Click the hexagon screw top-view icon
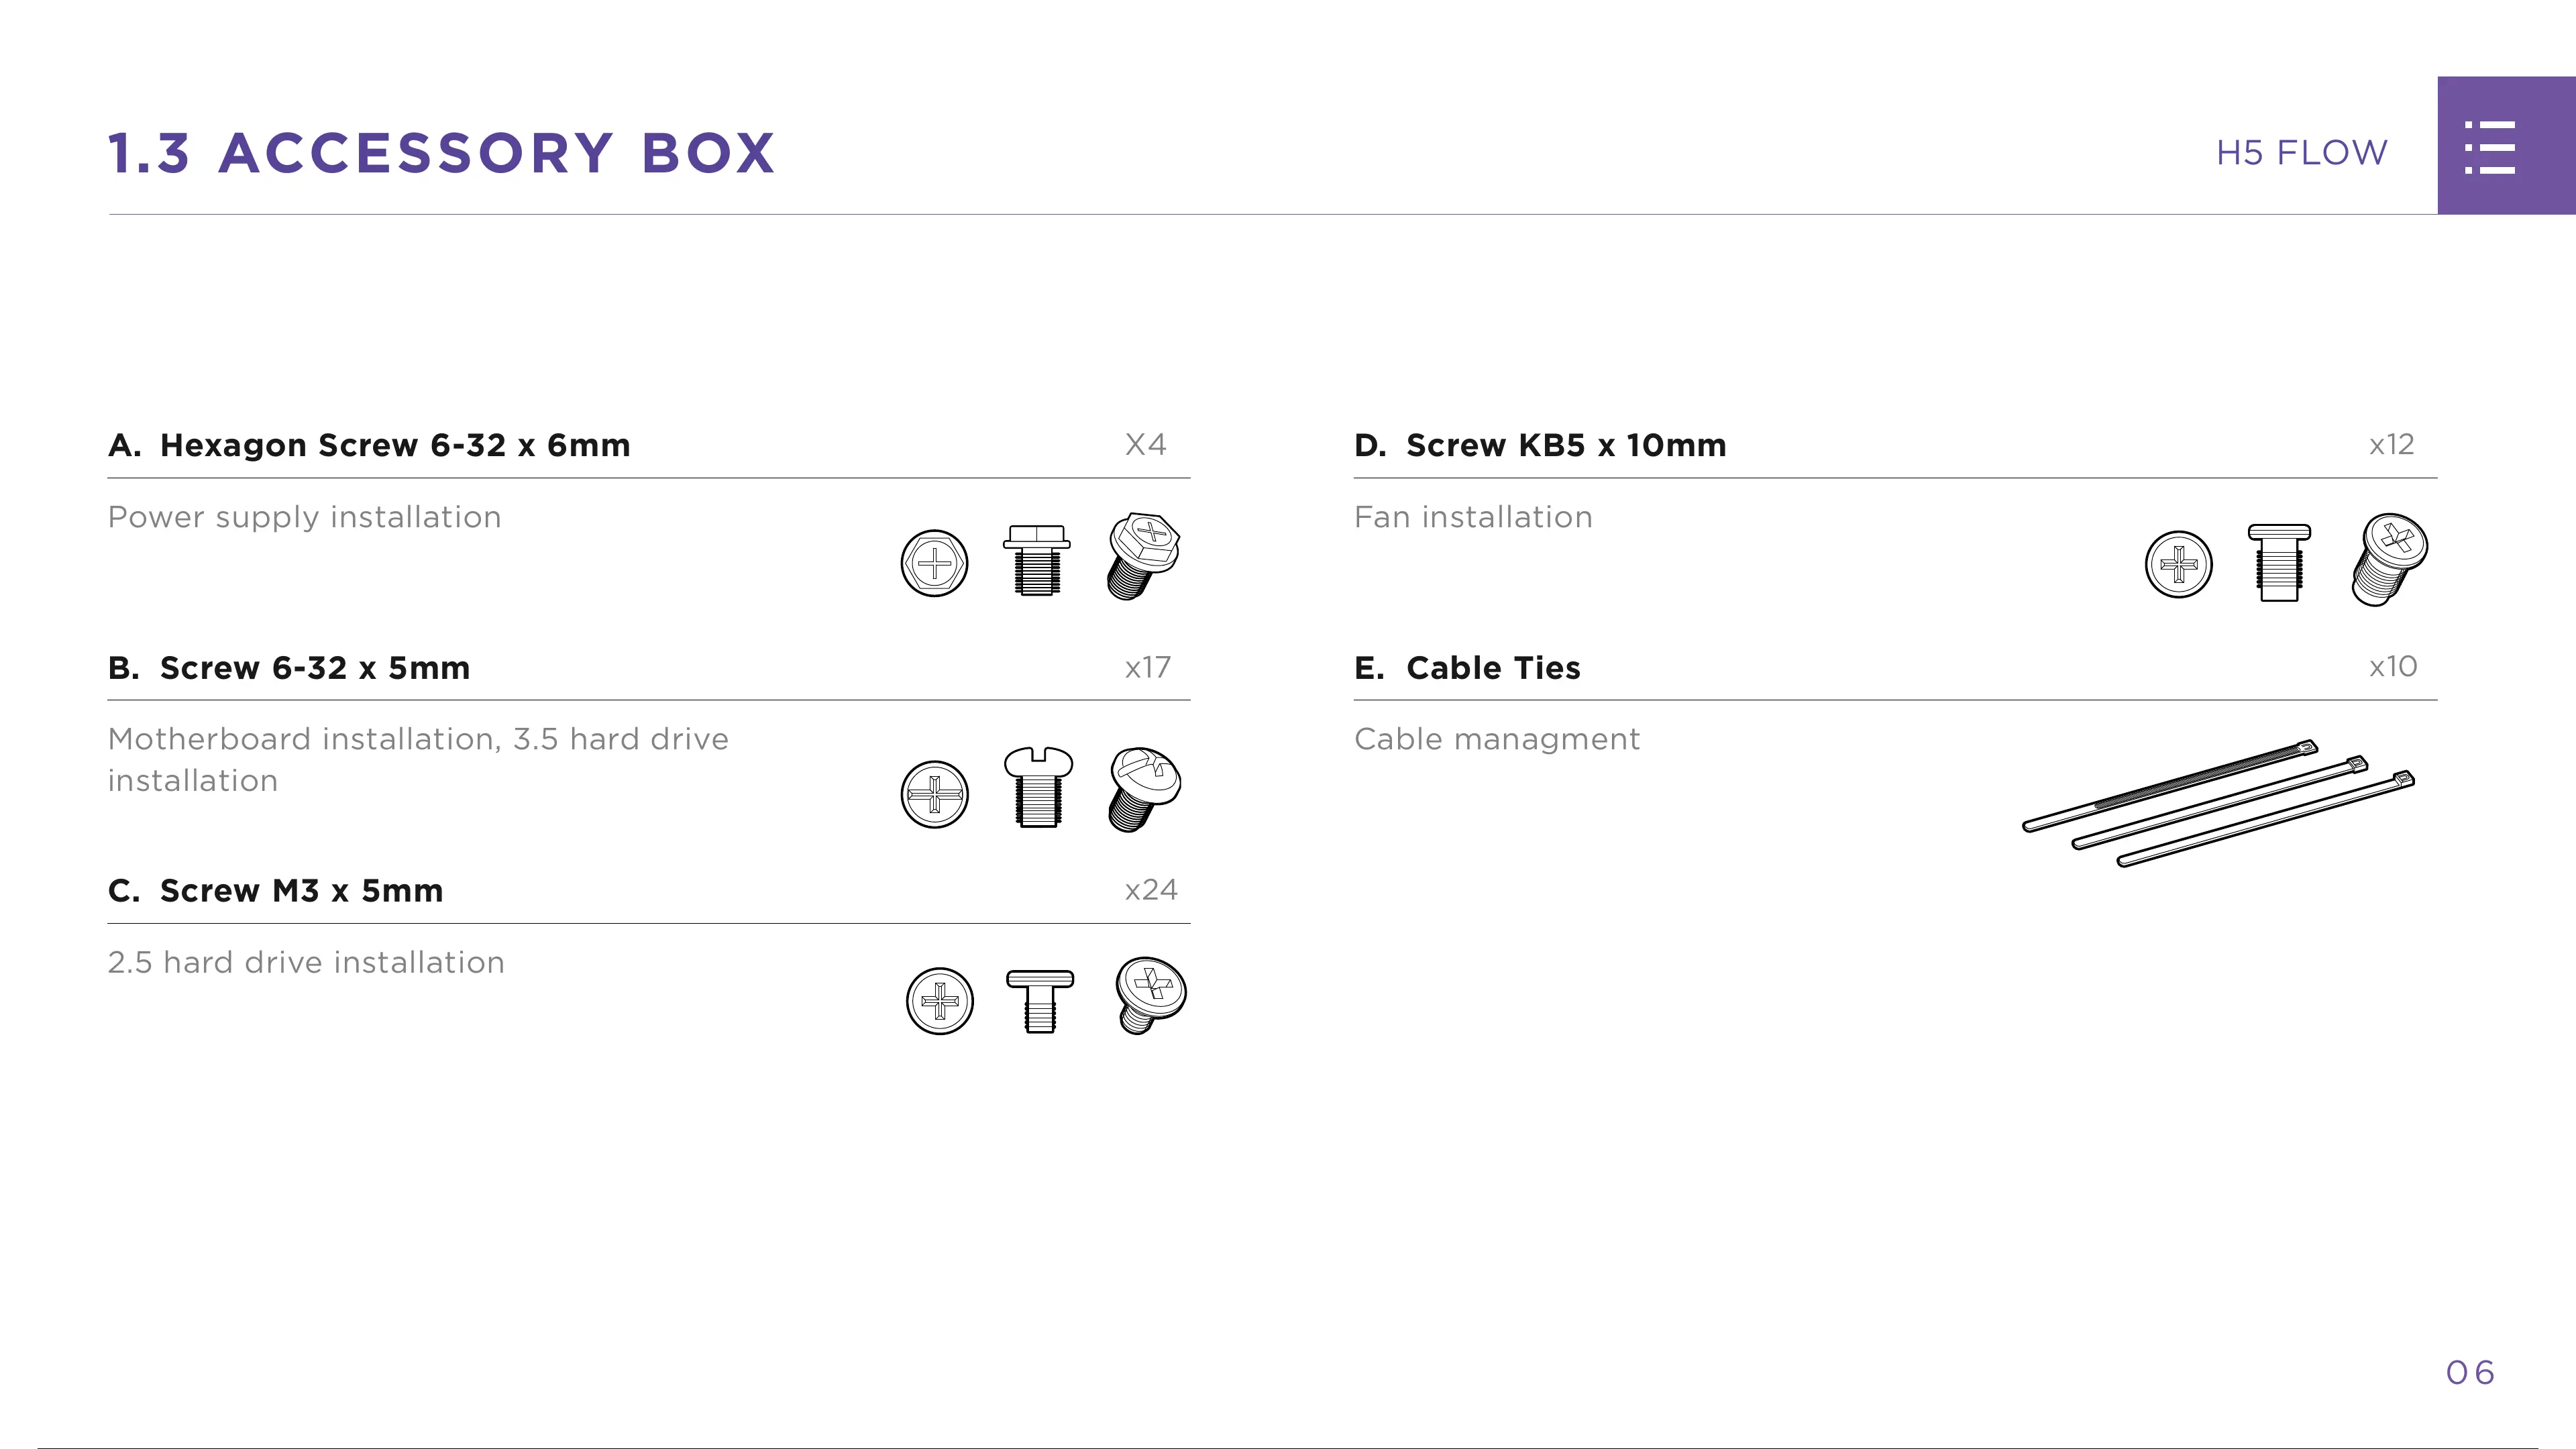The height and width of the screenshot is (1449, 2576). click(x=934, y=563)
